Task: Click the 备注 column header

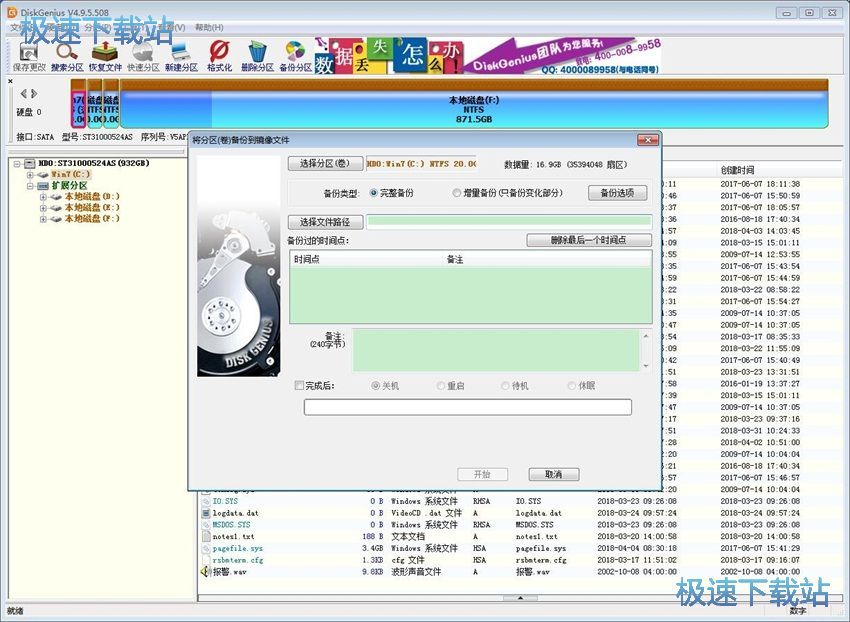Action: [x=548, y=260]
